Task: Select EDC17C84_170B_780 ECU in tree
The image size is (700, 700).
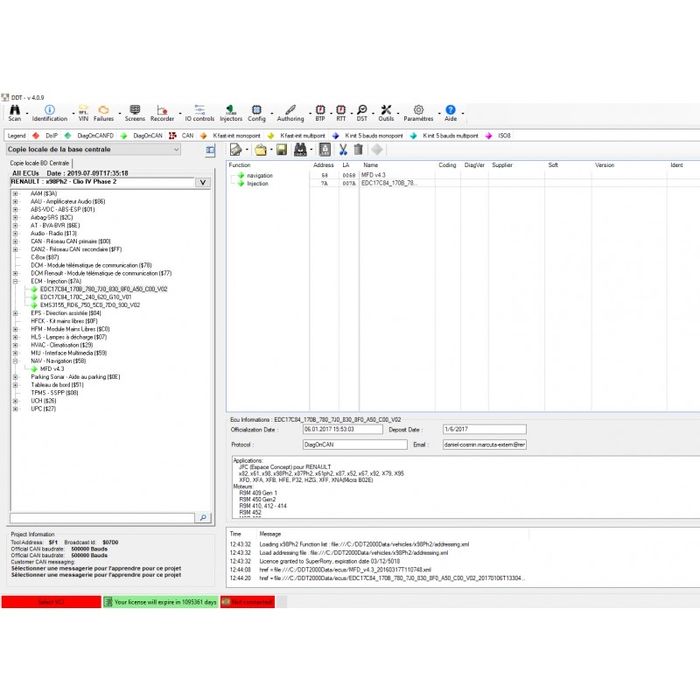Action: tap(104, 289)
